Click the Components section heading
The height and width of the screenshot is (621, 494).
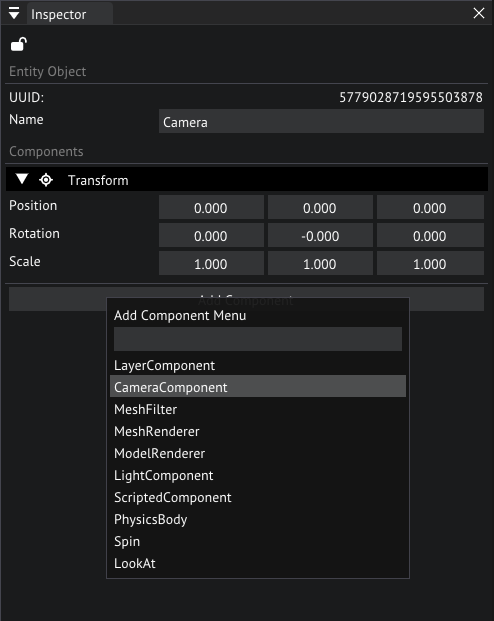(x=46, y=152)
